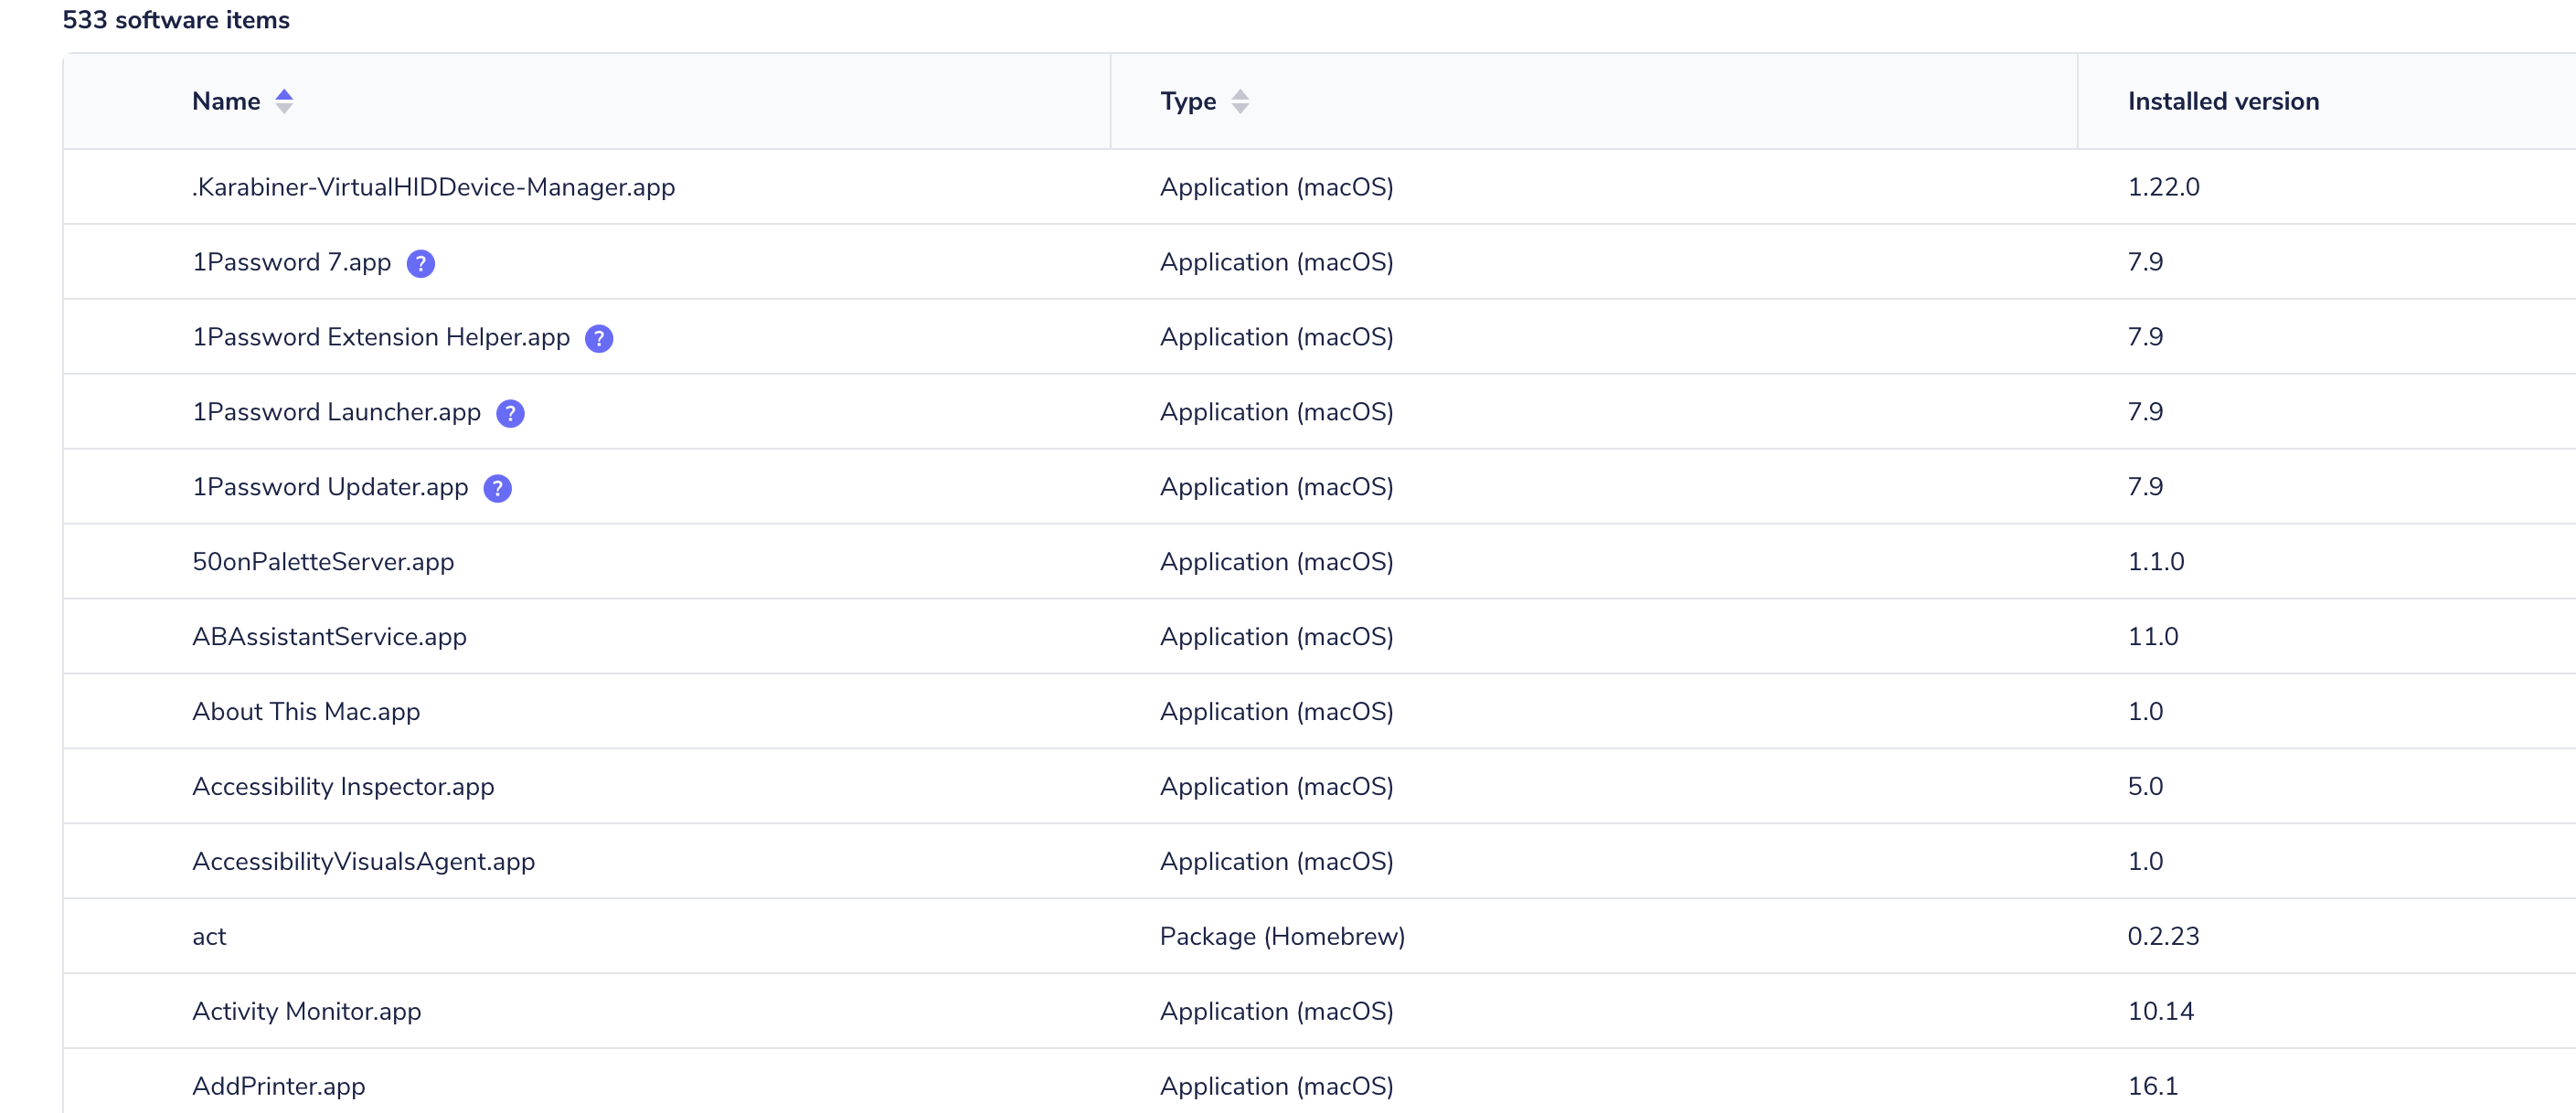Click Activity Monitor.app entry
The width and height of the screenshot is (2576, 1113).
coord(306,1012)
